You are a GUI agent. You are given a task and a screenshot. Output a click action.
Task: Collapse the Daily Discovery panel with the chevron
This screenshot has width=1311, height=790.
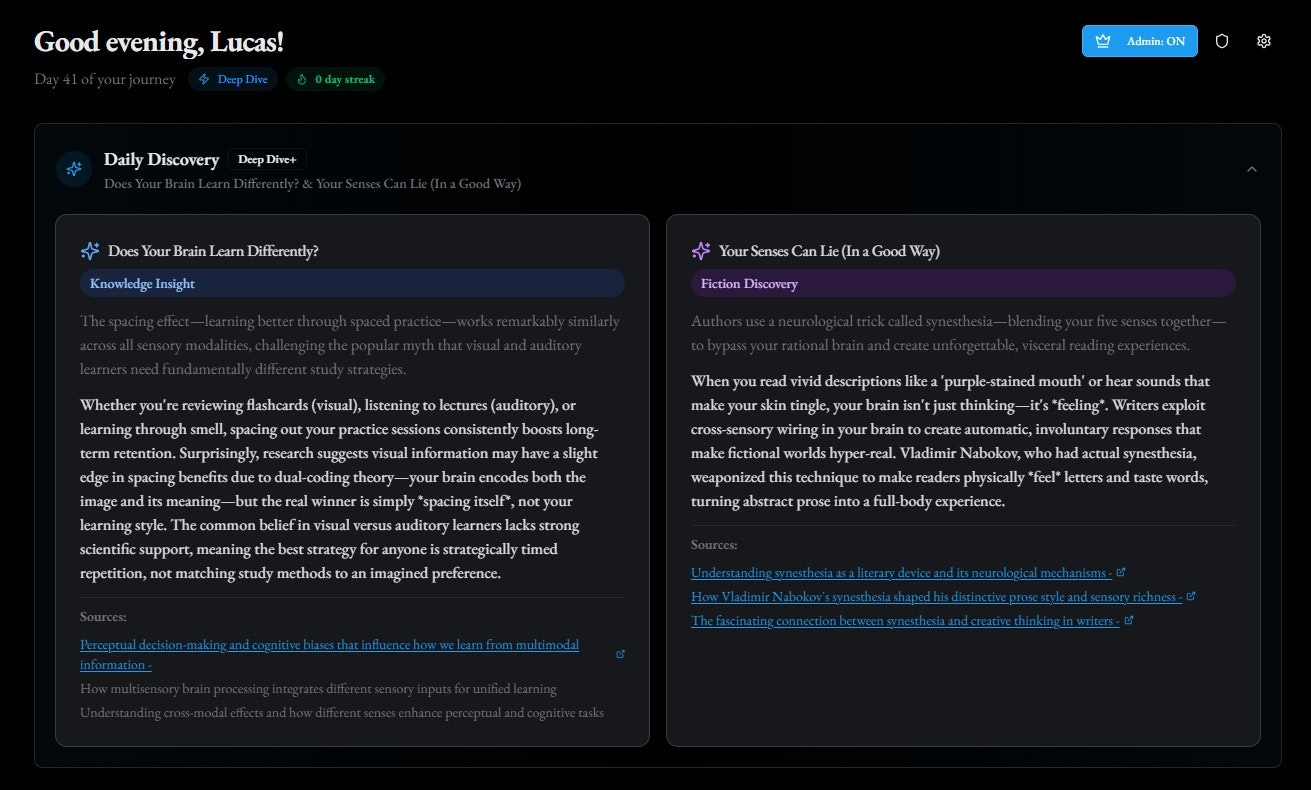tap(1252, 169)
